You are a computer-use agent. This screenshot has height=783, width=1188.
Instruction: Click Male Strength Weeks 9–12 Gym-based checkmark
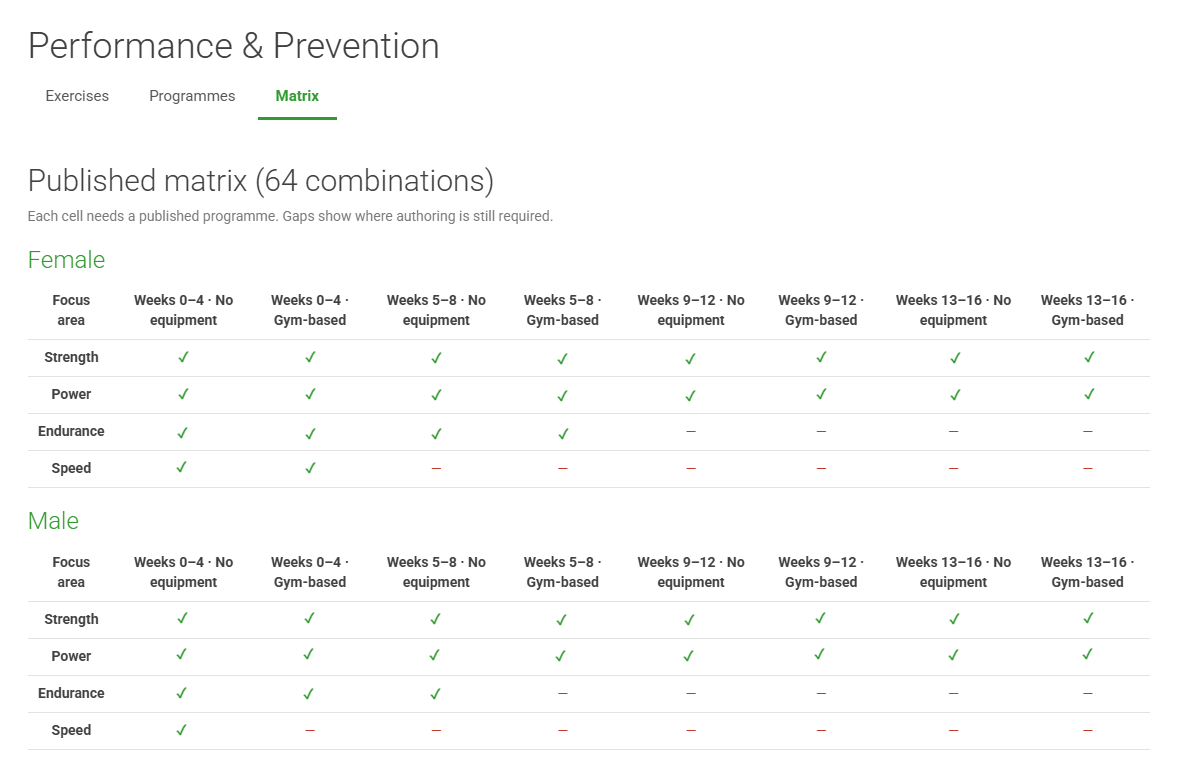pos(821,619)
